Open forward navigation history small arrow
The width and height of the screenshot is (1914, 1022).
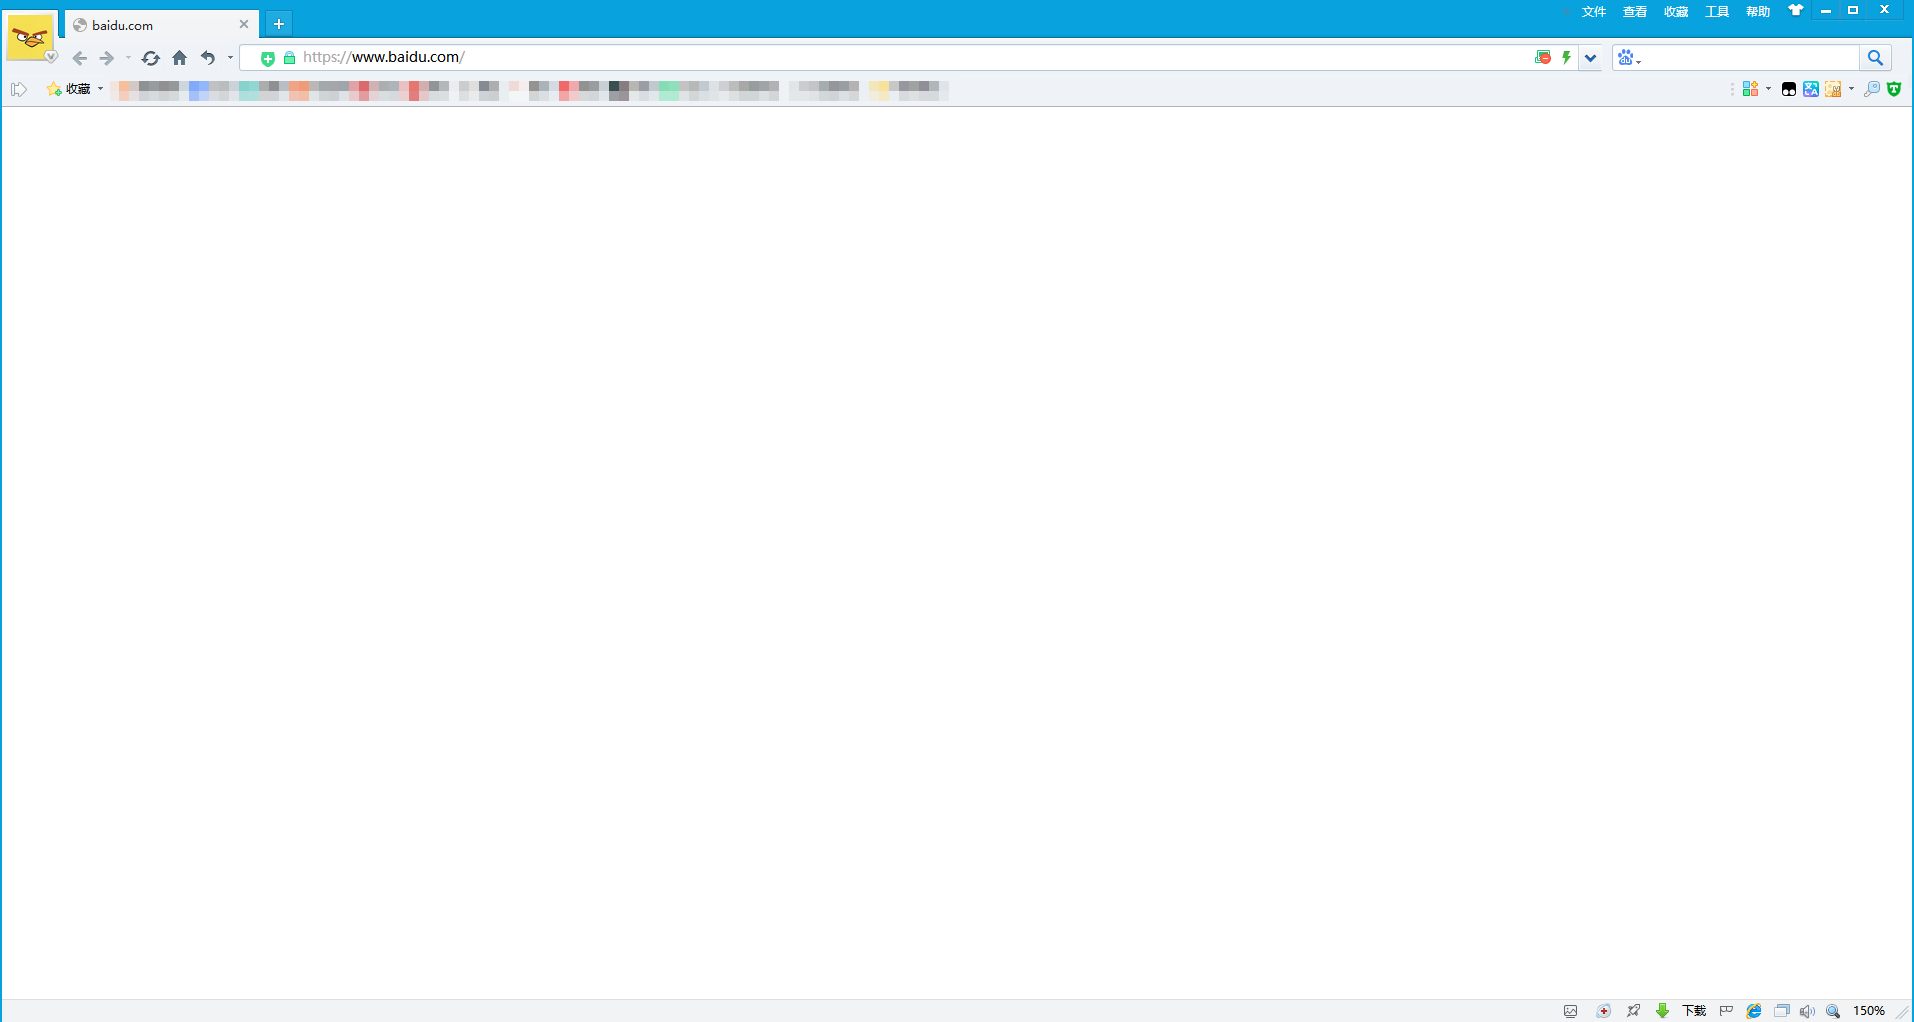(128, 58)
